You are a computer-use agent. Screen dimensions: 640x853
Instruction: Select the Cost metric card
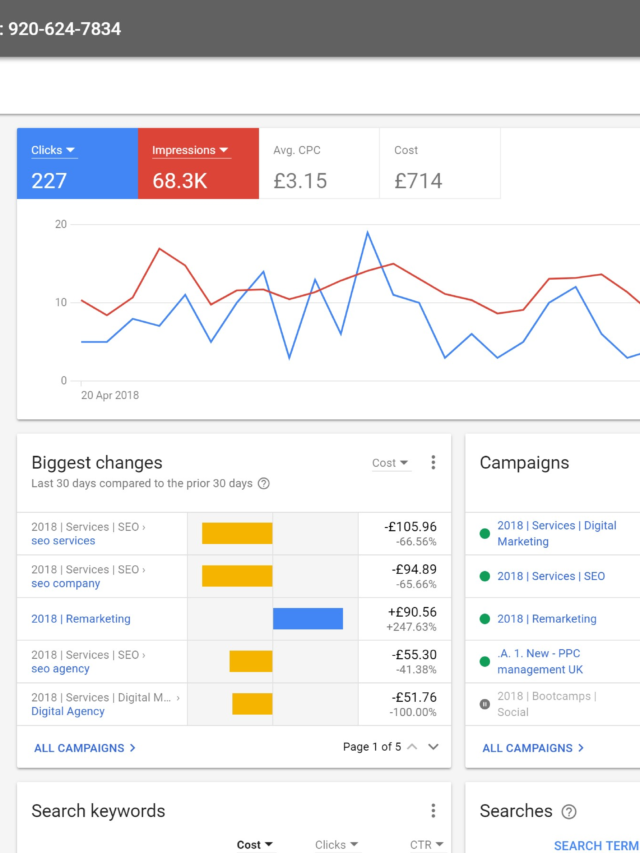tap(440, 165)
